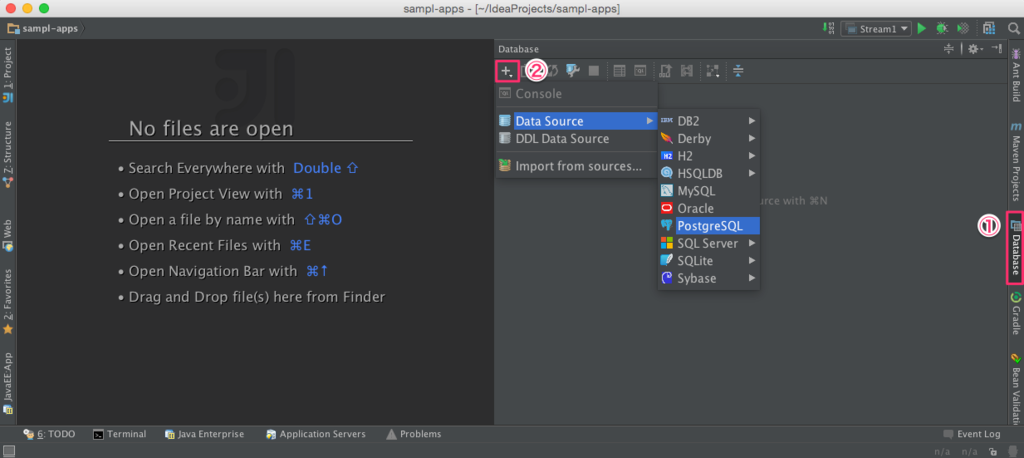Choose SQL Server data source
This screenshot has height=458, width=1024.
[709, 243]
